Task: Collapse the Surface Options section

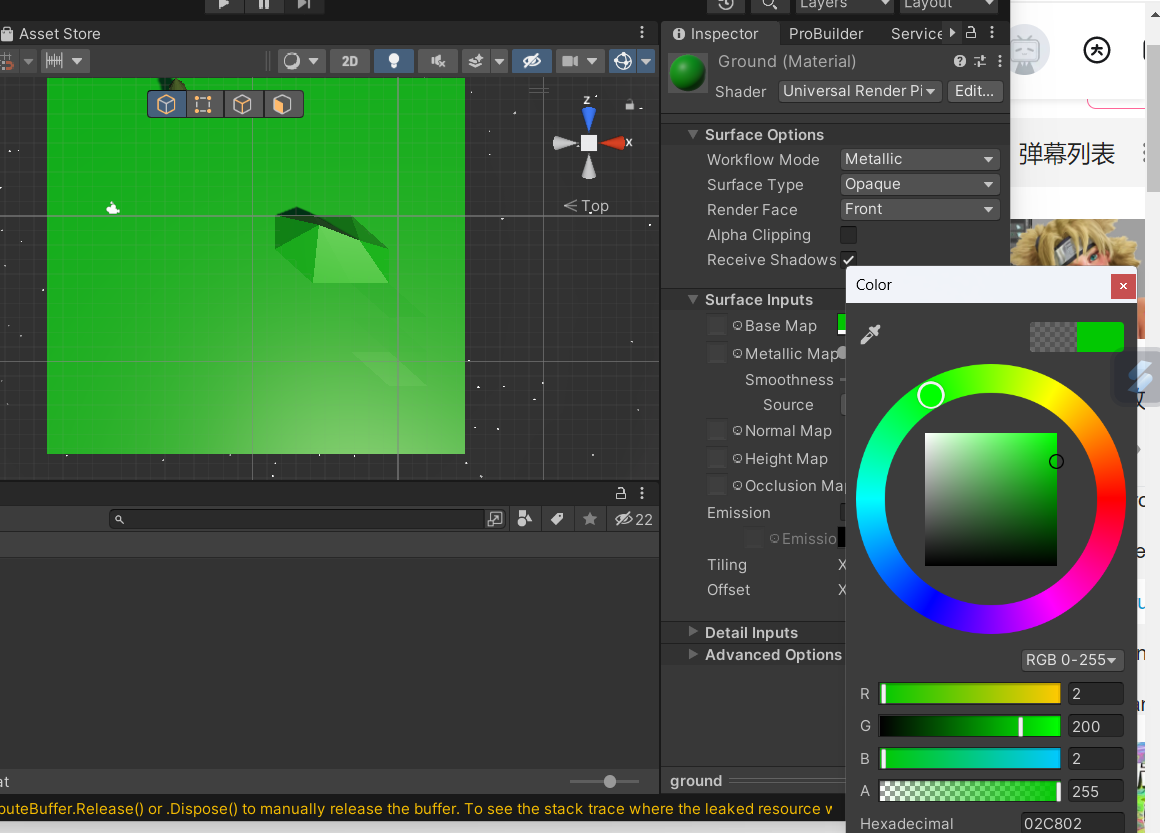Action: click(x=692, y=135)
